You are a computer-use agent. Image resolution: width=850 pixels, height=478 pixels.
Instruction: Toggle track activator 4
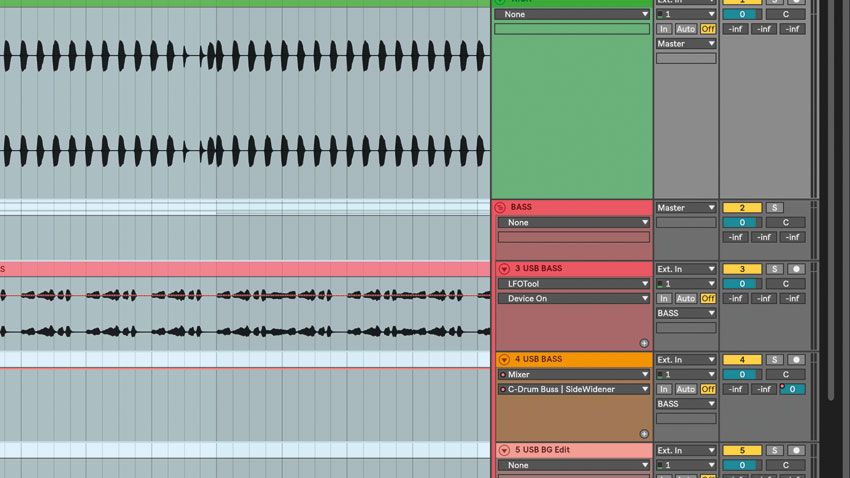(x=742, y=359)
